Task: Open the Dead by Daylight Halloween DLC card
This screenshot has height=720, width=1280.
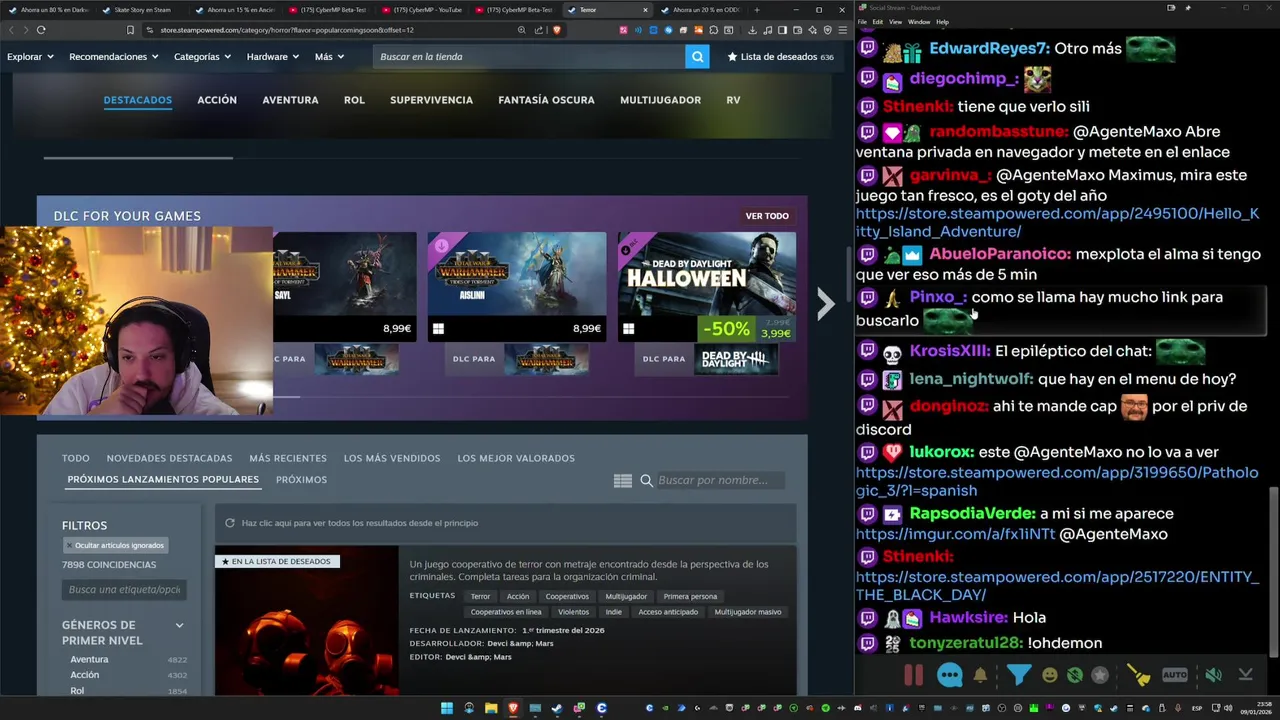Action: pos(707,287)
